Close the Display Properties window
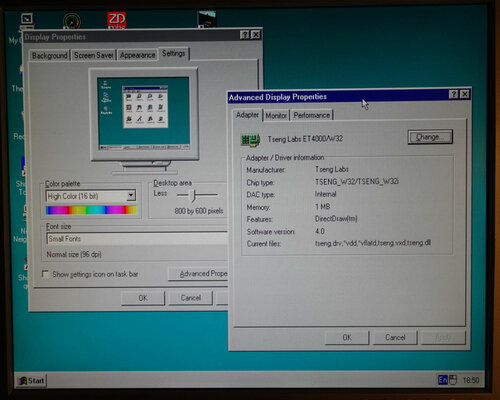The height and width of the screenshot is (400, 500). coord(256,35)
